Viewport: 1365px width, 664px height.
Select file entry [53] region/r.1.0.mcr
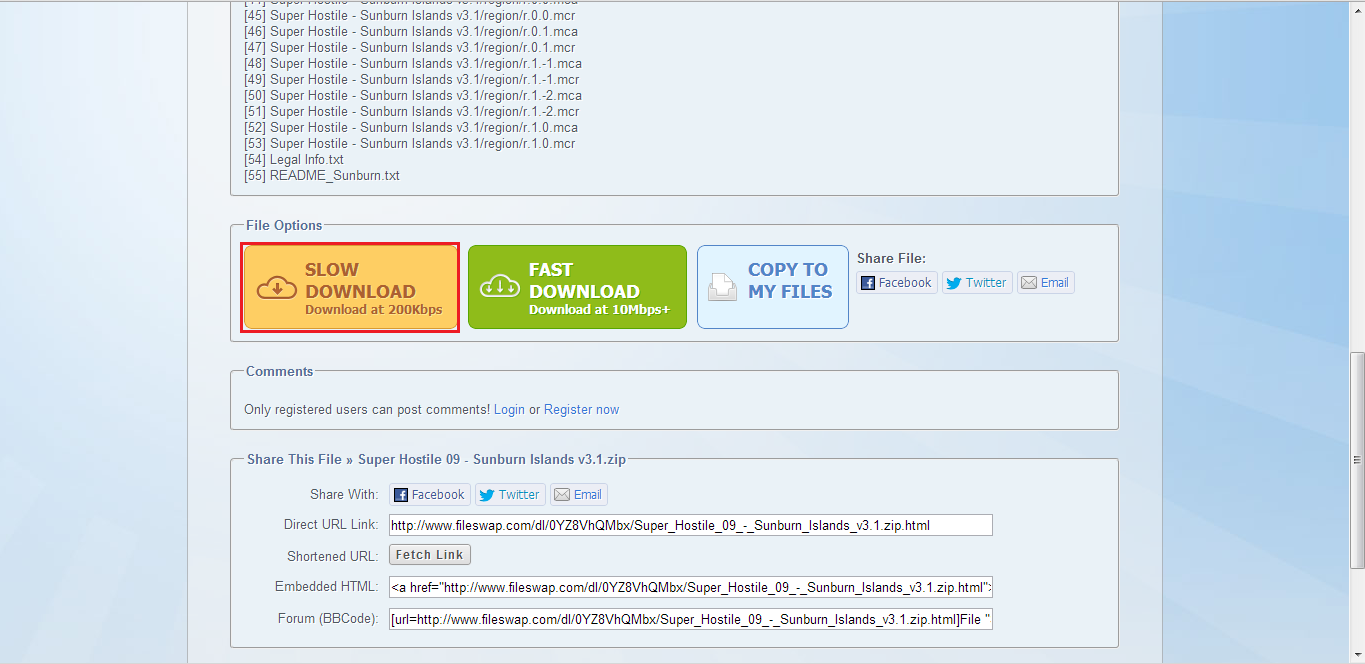410,144
